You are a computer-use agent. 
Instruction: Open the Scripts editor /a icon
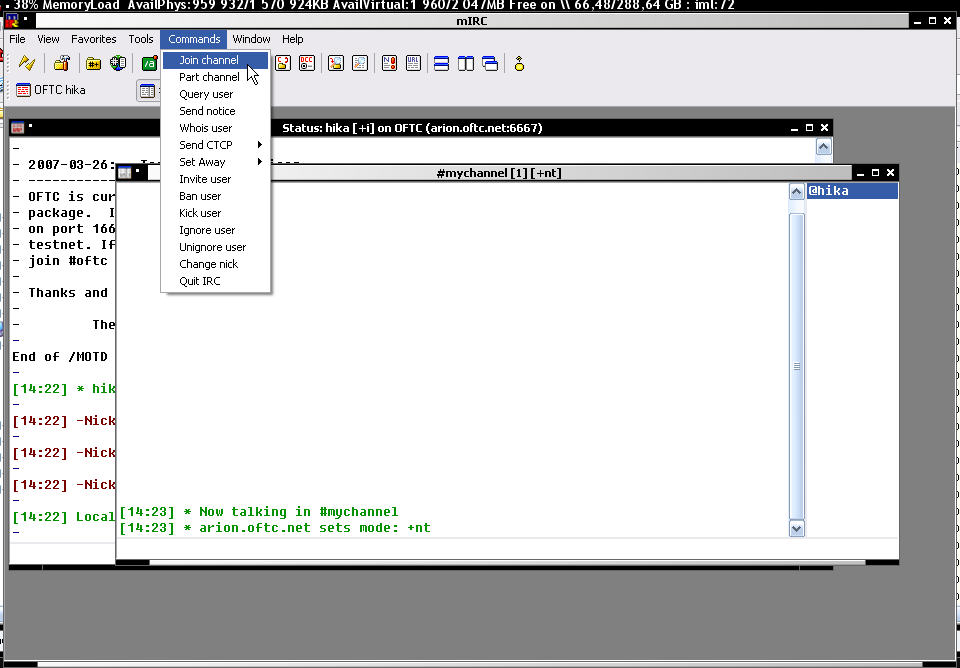click(149, 63)
